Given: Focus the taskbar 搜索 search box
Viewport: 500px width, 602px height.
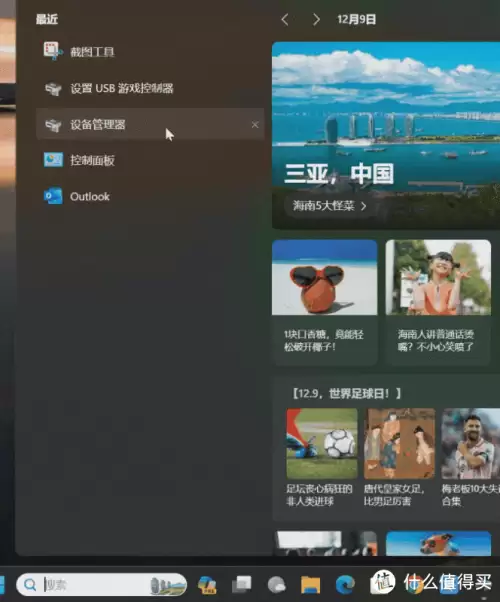Looking at the screenshot, I should coord(101,585).
